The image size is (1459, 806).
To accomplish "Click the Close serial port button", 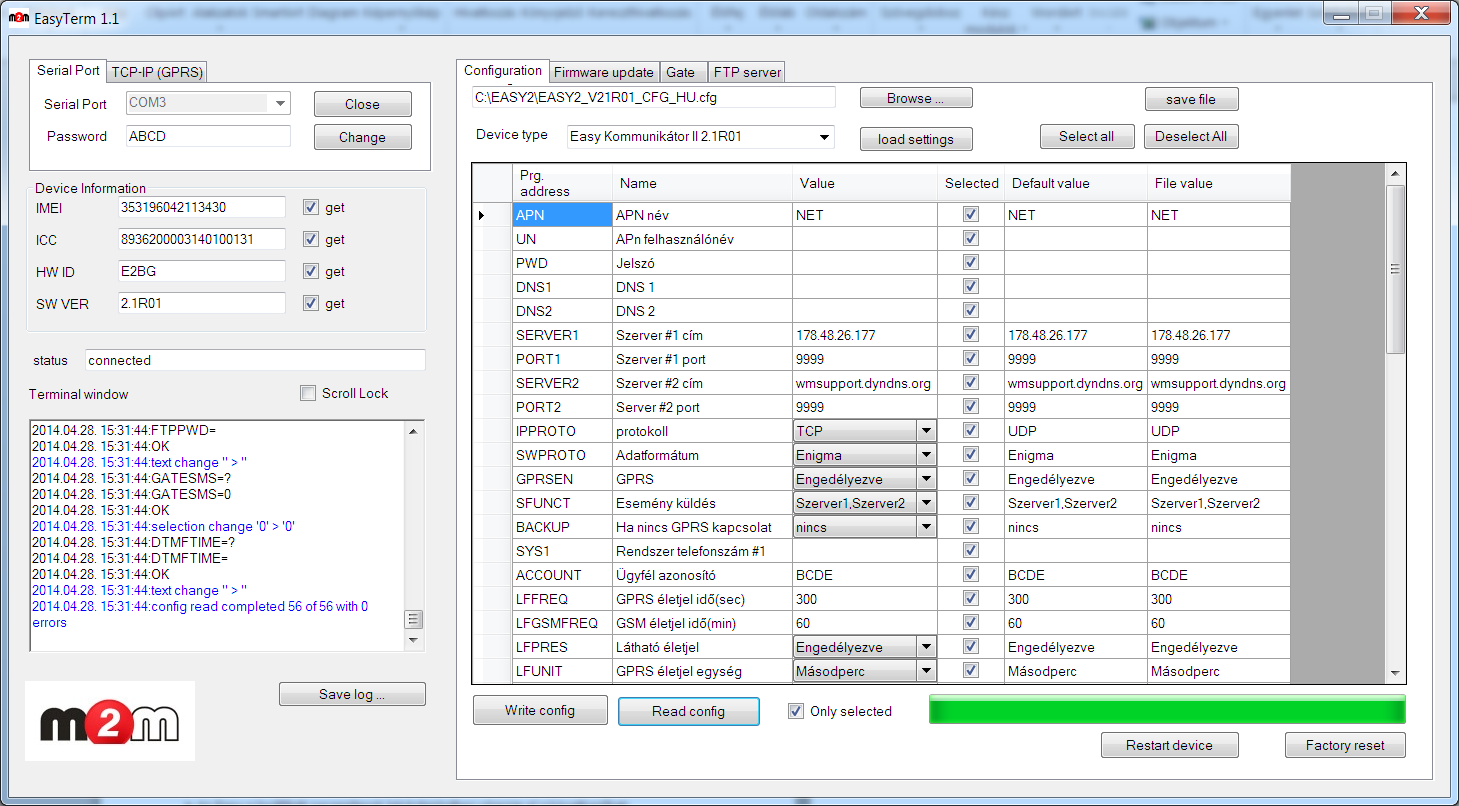I will [x=362, y=104].
